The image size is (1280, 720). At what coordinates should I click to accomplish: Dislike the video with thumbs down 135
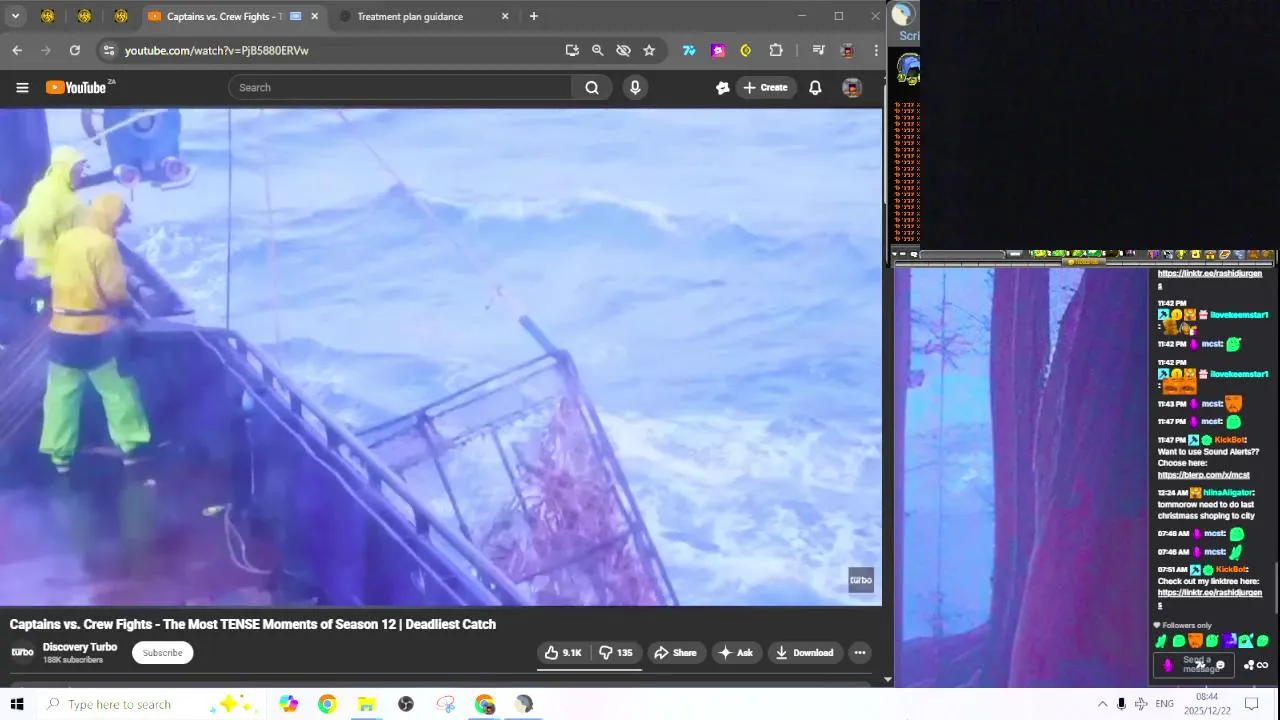pos(616,653)
